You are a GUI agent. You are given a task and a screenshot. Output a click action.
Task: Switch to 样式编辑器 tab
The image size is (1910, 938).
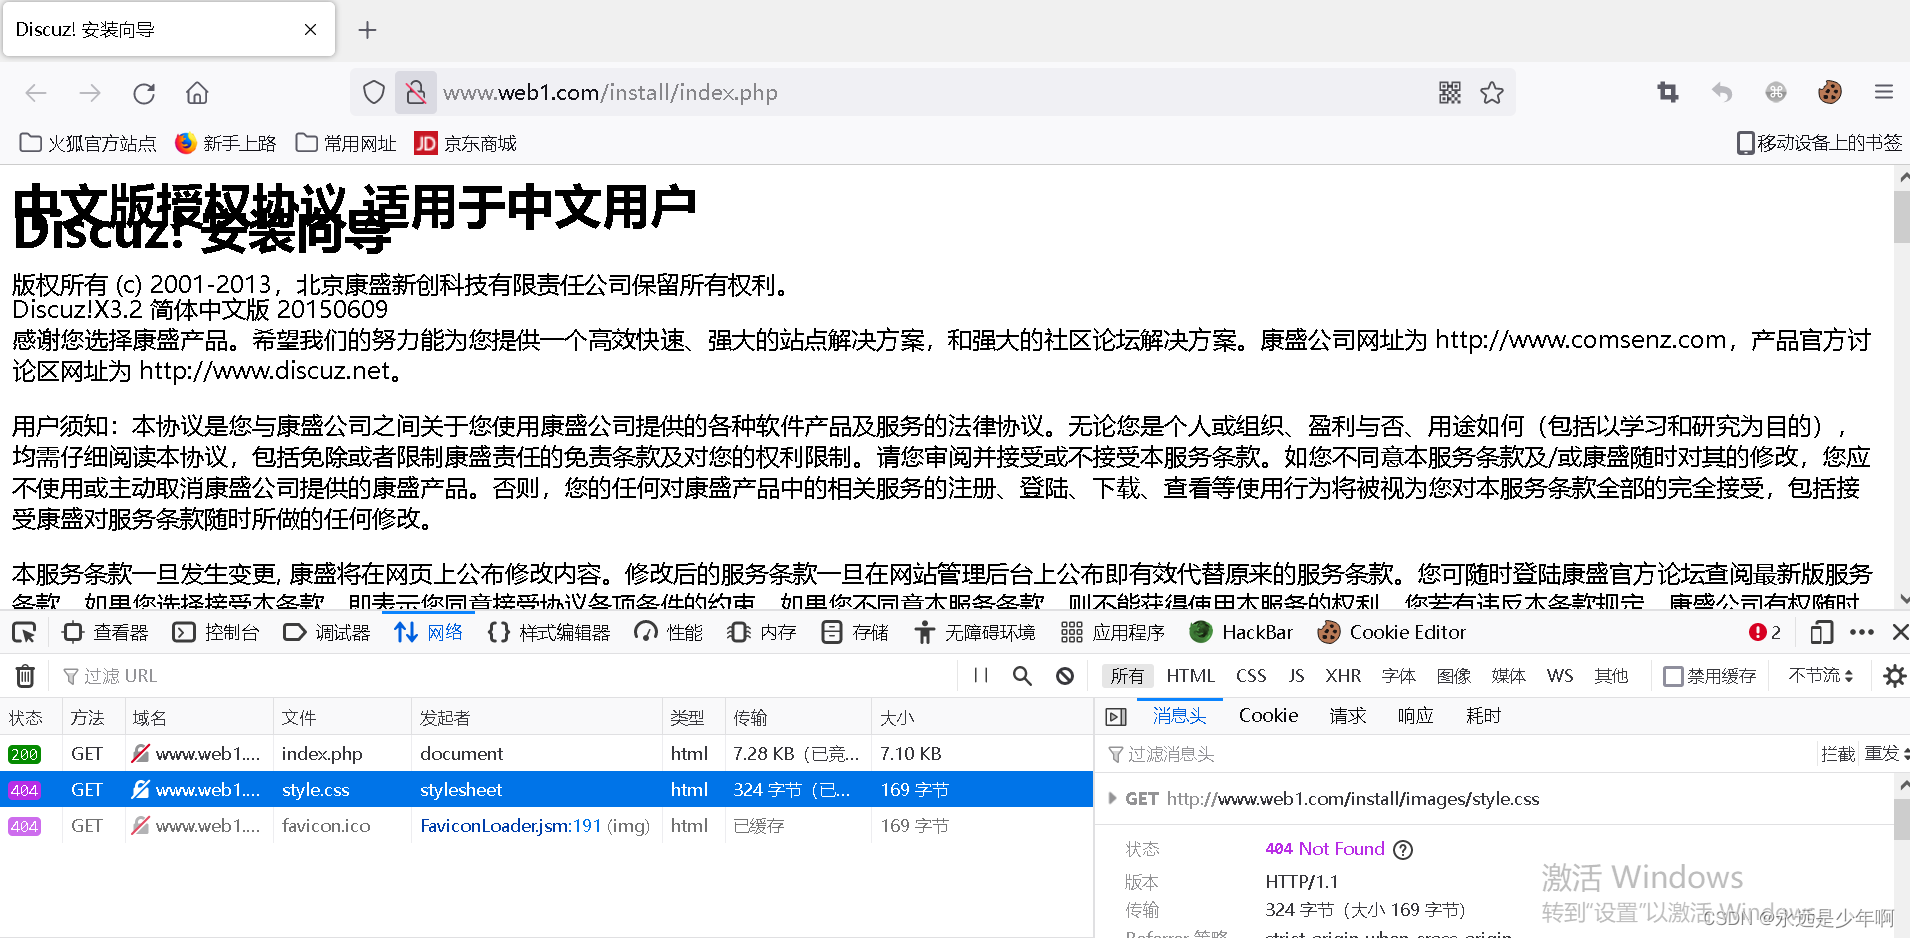(x=549, y=632)
